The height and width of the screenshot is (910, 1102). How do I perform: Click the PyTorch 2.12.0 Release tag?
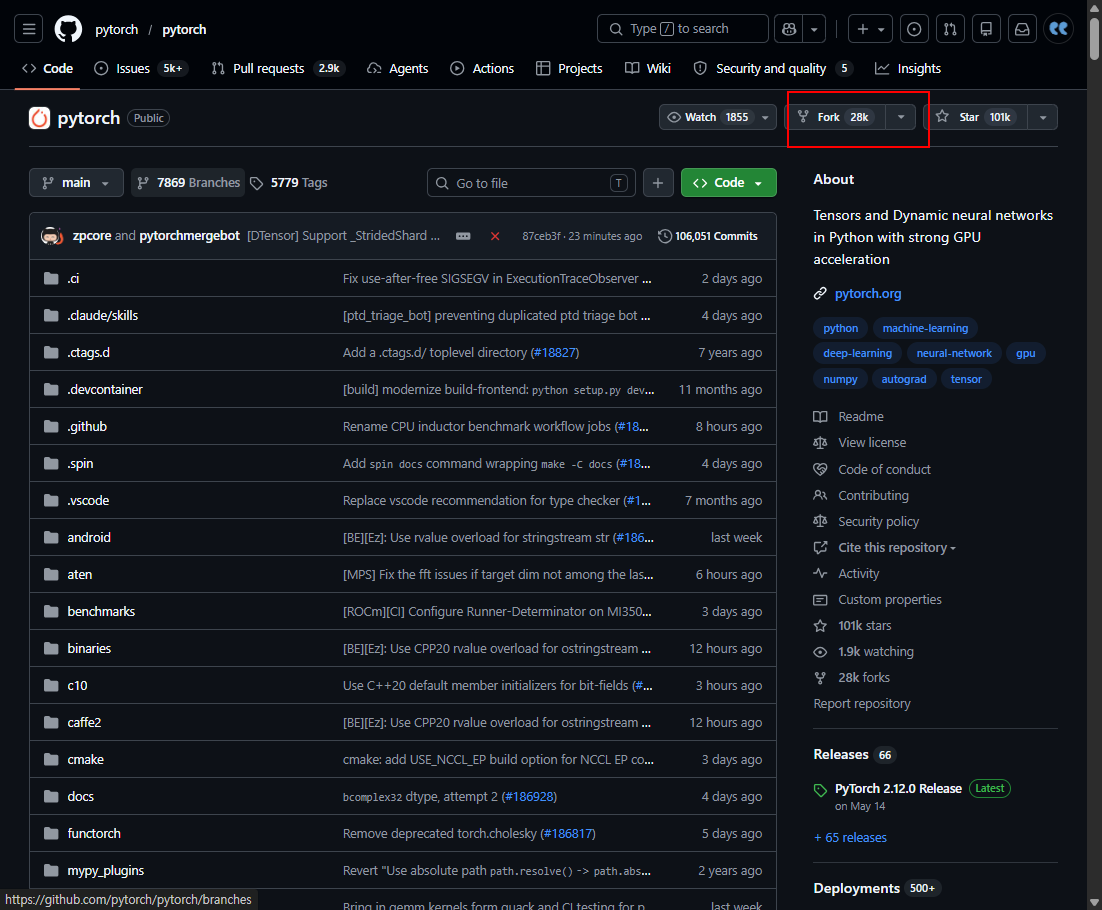coord(897,788)
